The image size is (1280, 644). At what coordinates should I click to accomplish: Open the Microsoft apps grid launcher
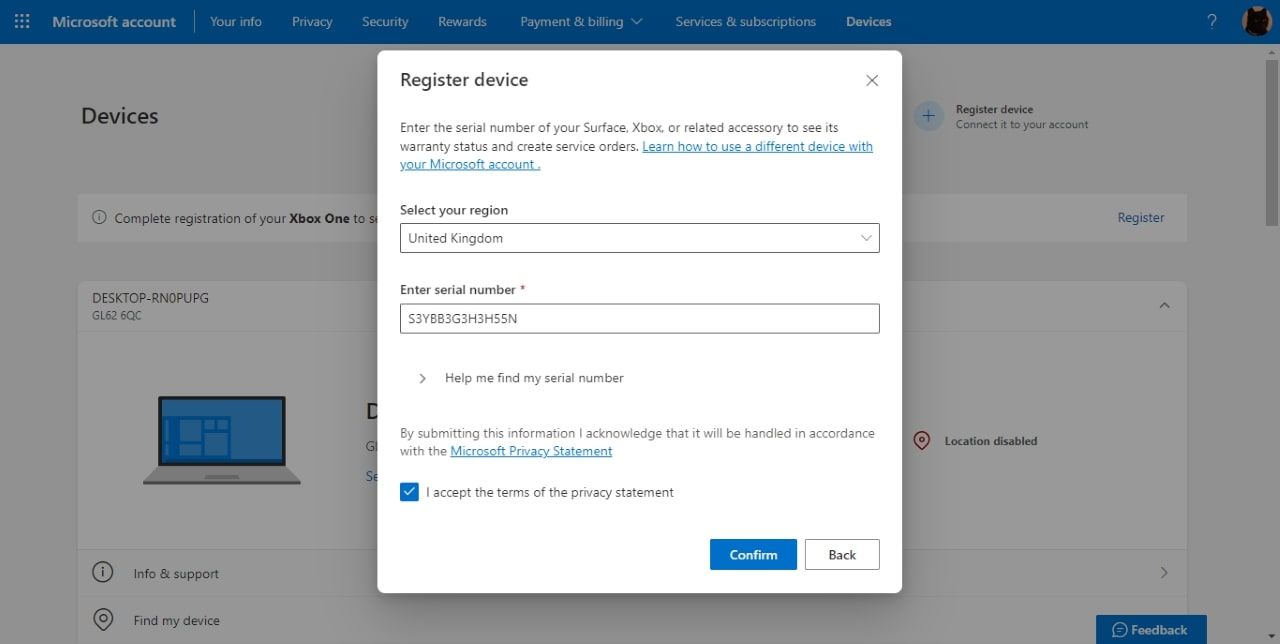[22, 21]
